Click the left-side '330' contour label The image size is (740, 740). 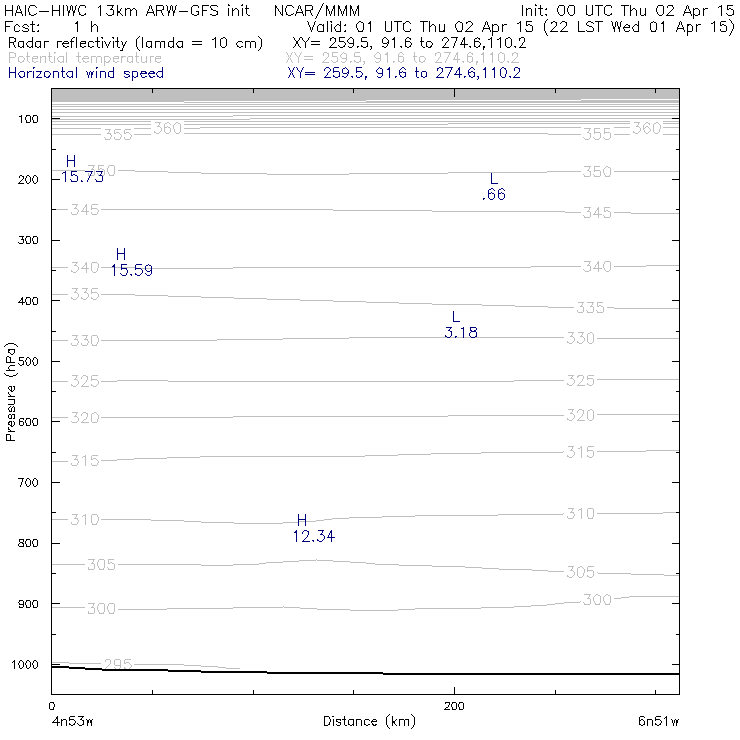point(85,340)
